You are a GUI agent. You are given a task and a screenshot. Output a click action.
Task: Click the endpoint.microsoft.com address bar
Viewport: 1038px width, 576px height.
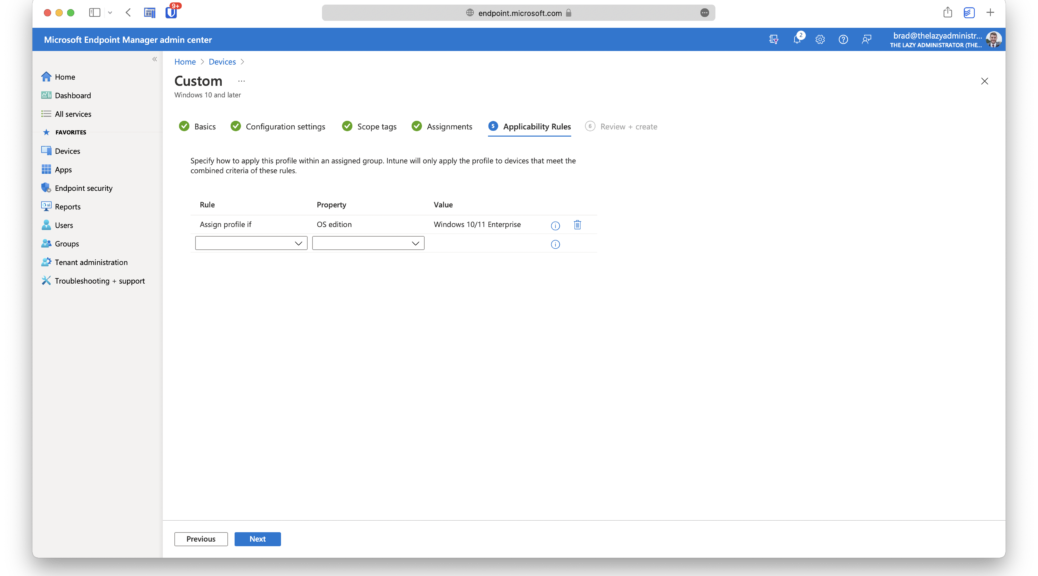(518, 13)
